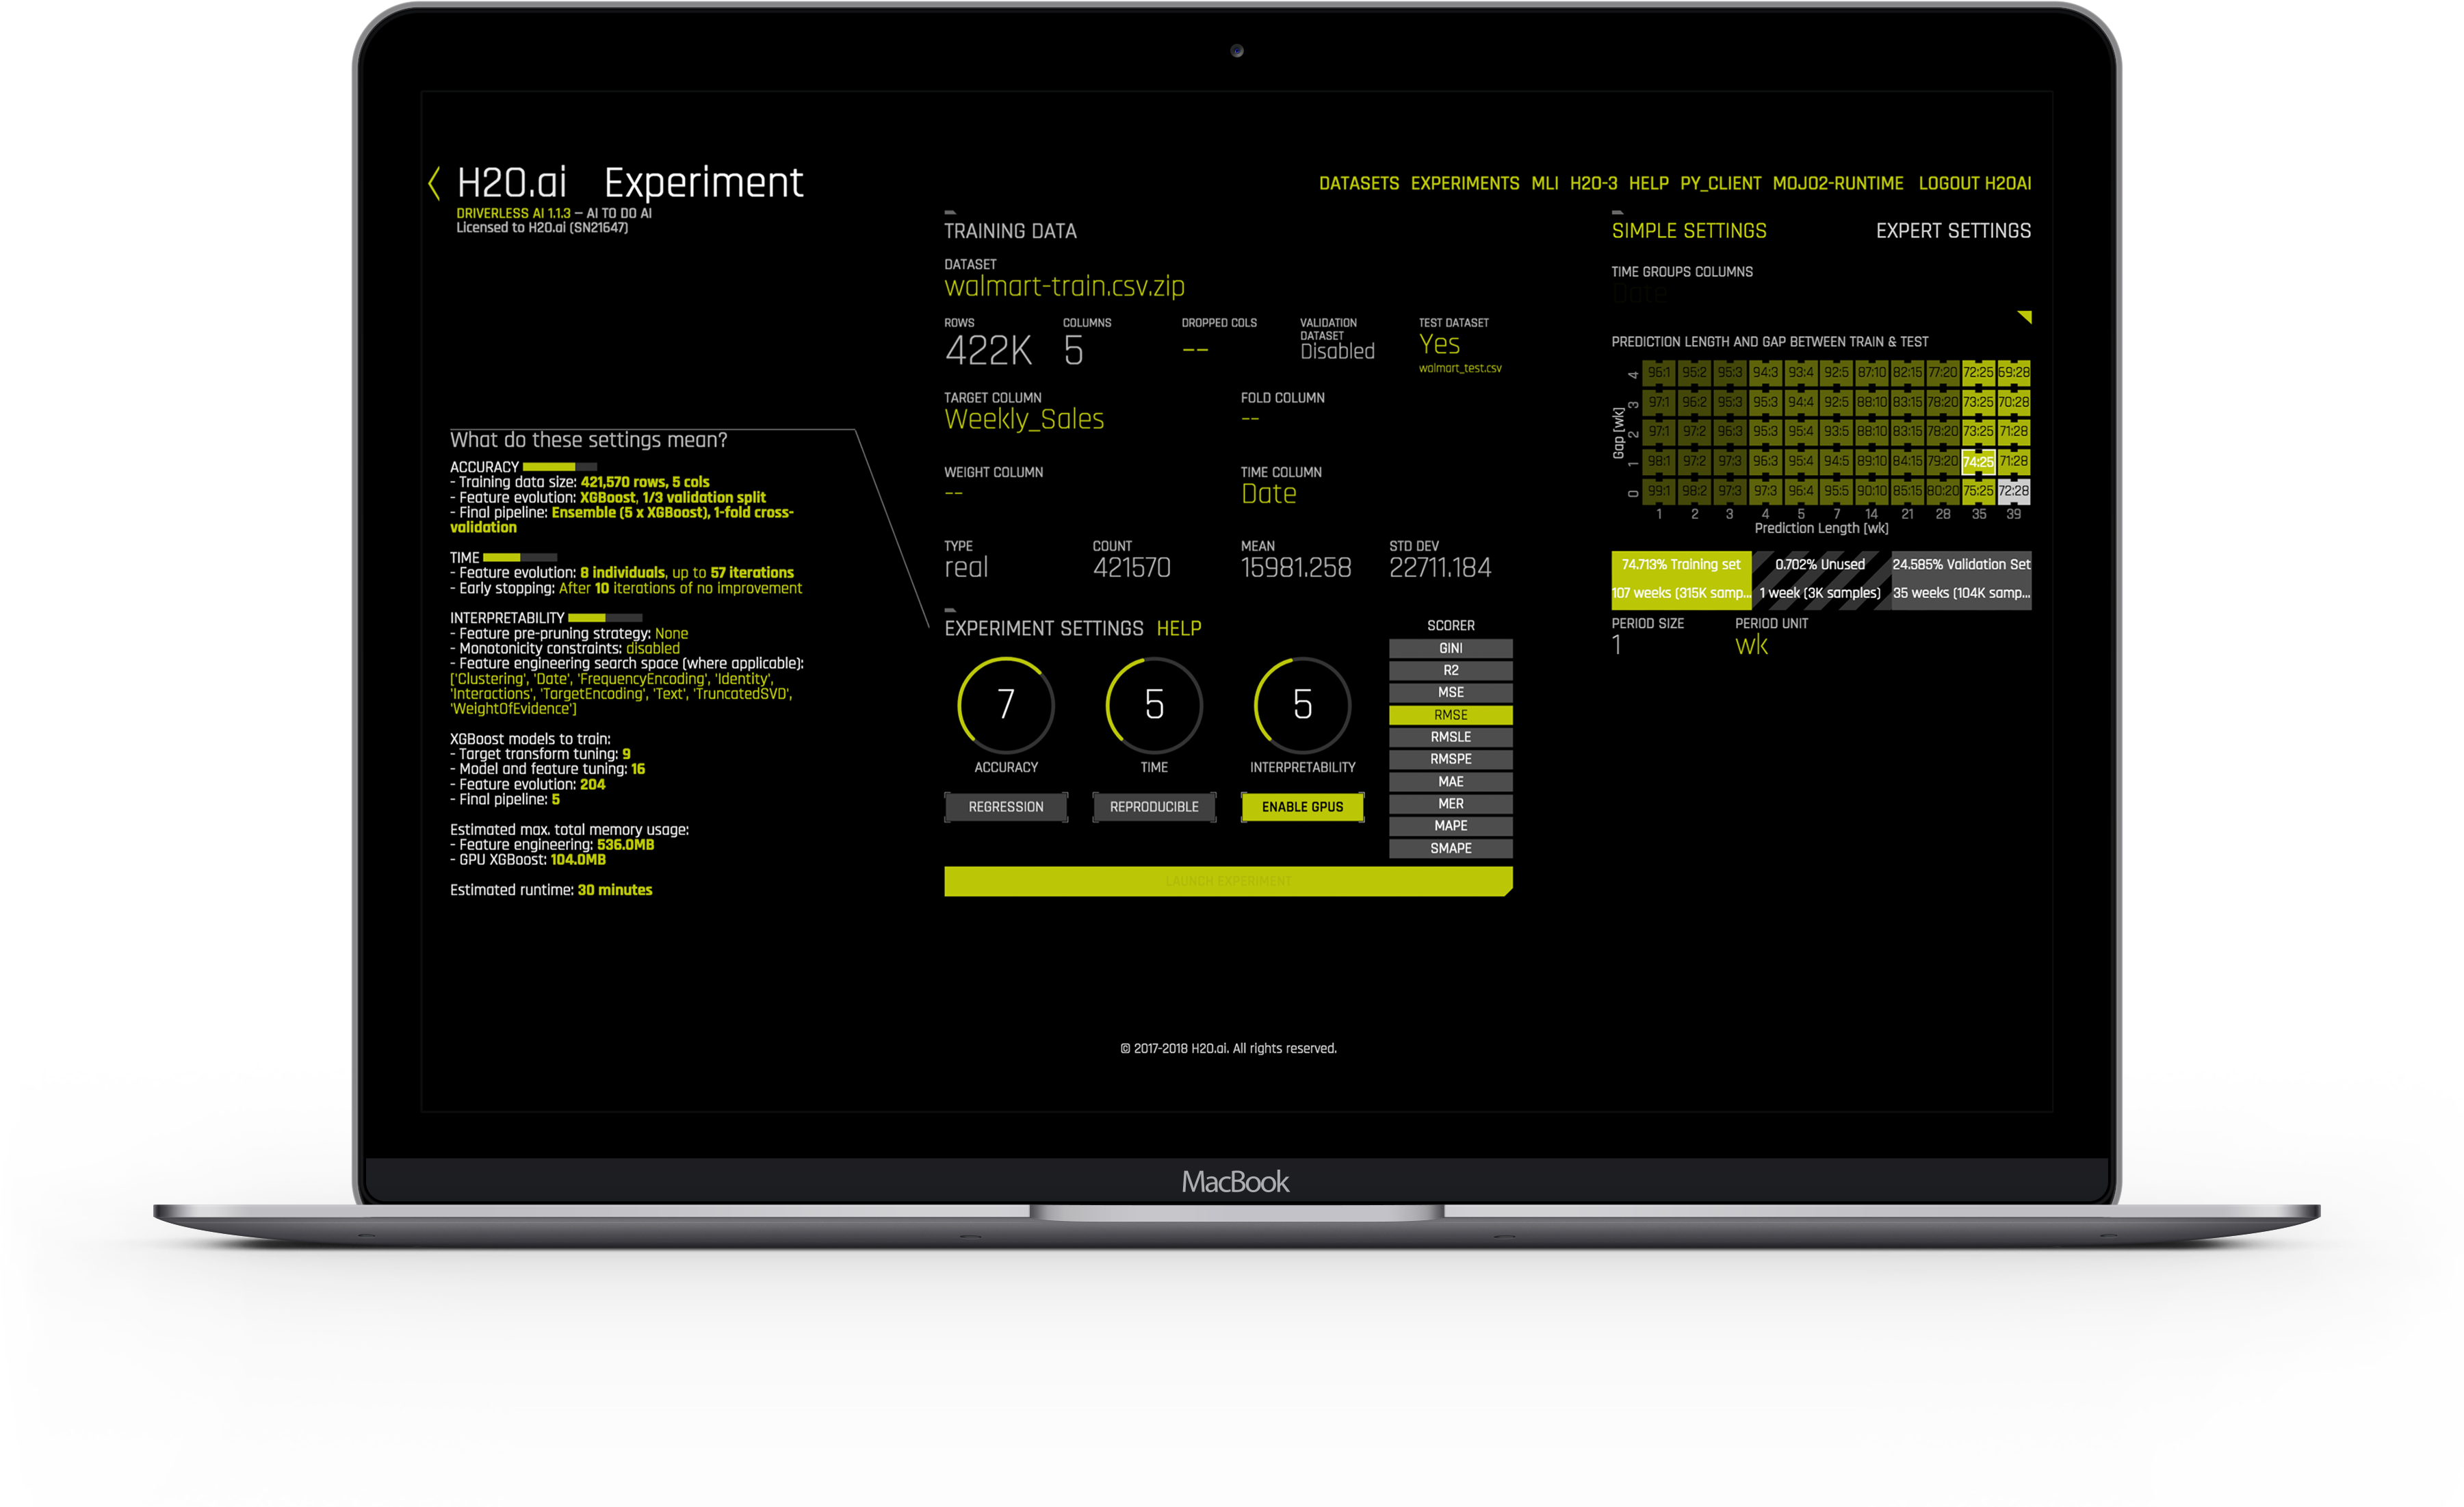The image size is (2464, 1507).
Task: Select the RMSPE scorer
Action: tap(1451, 759)
